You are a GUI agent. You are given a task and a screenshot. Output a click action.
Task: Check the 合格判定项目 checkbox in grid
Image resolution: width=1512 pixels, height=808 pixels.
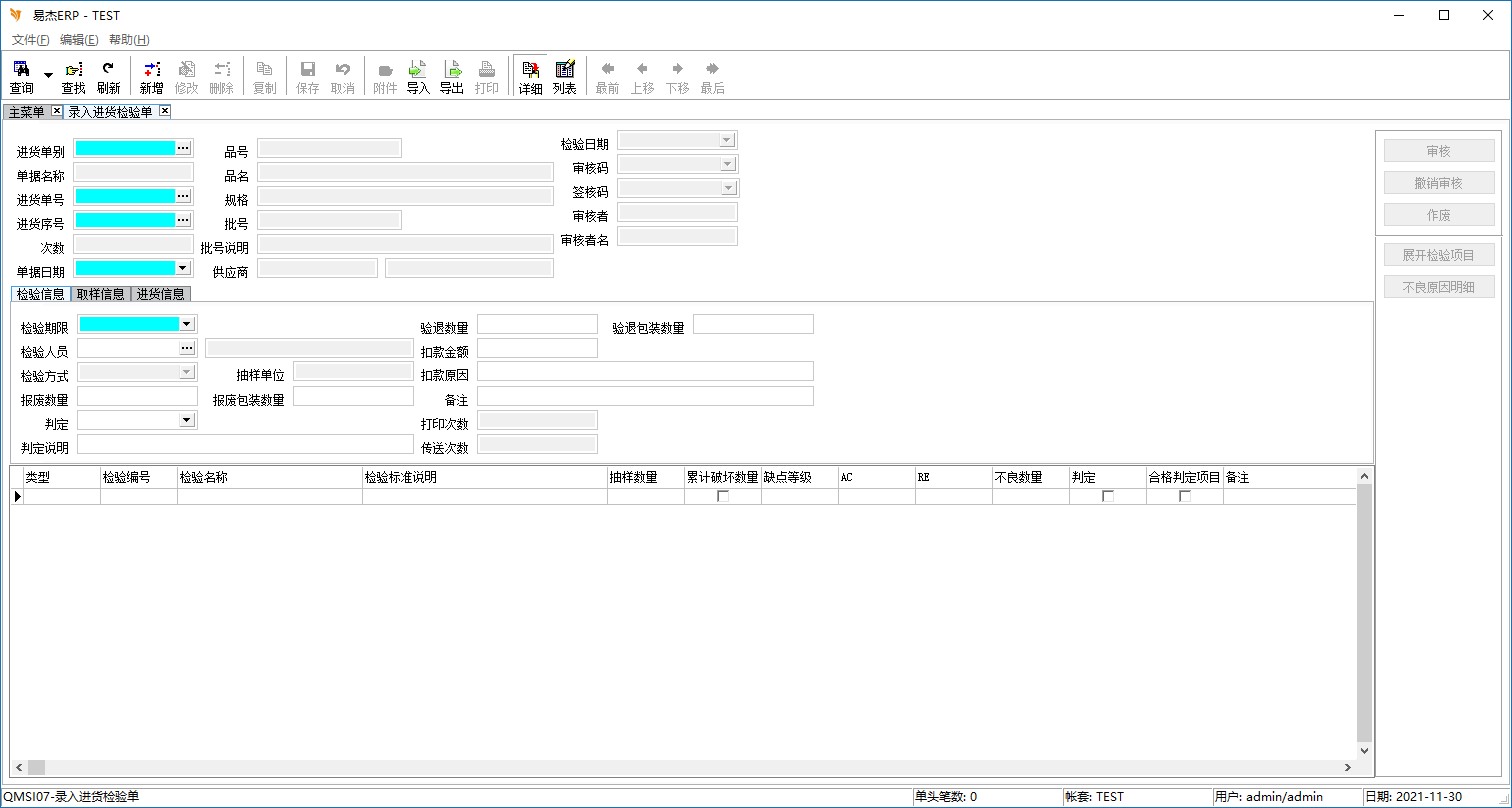click(1185, 496)
